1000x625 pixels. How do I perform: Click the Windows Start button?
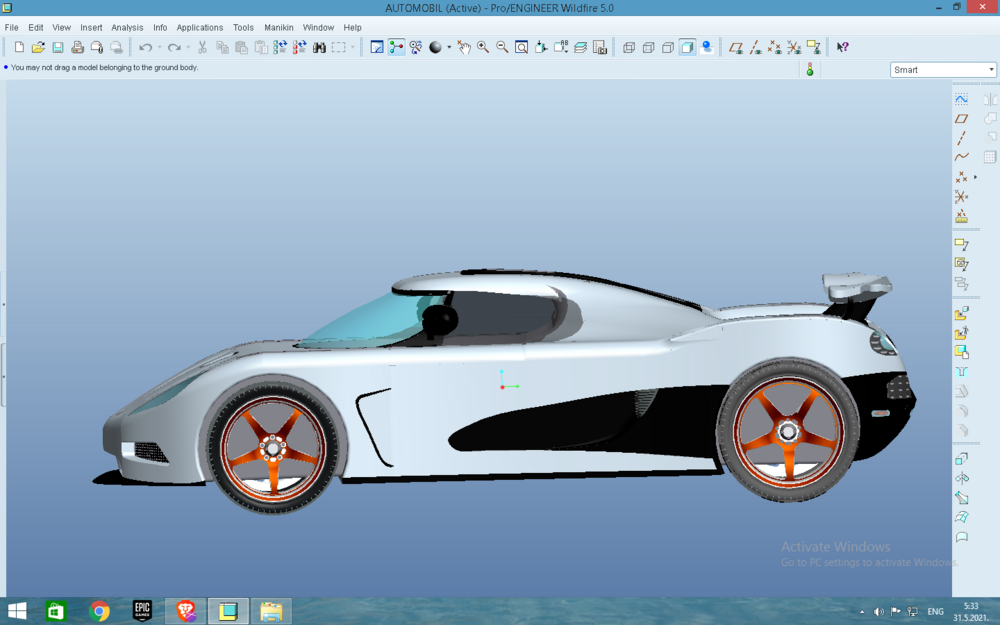click(x=17, y=611)
